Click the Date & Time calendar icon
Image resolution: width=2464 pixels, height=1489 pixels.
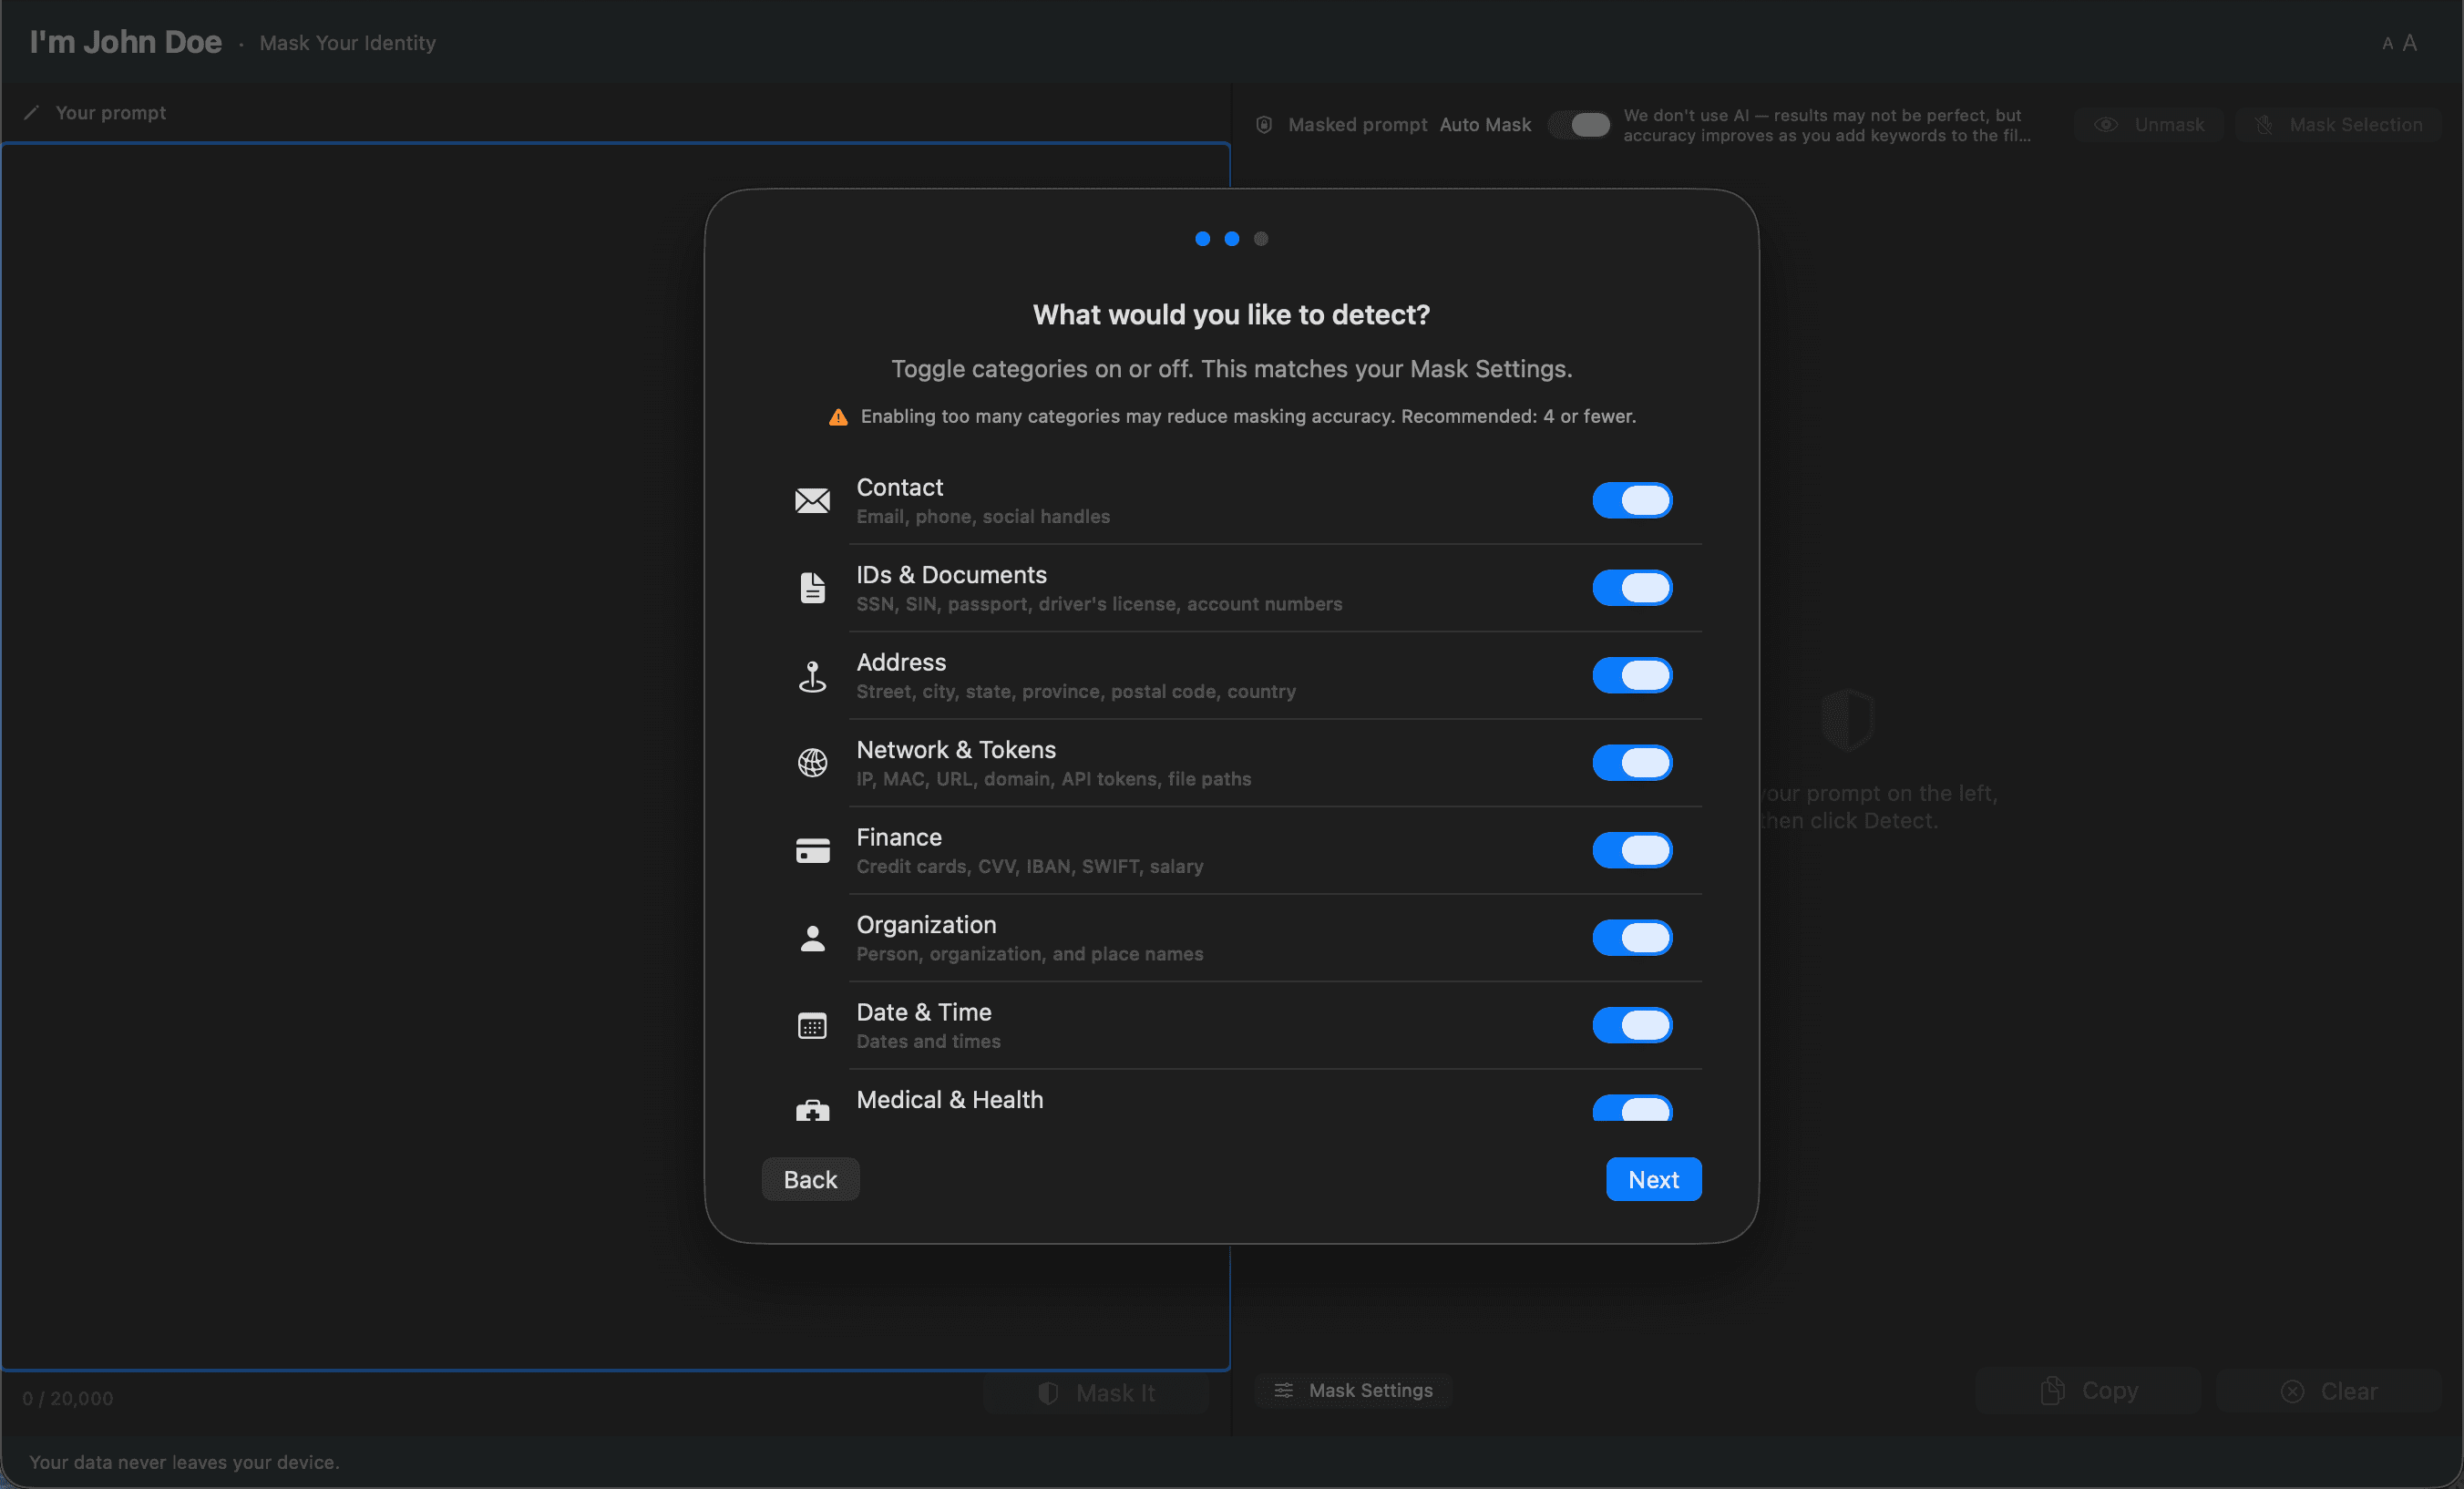coord(813,1025)
